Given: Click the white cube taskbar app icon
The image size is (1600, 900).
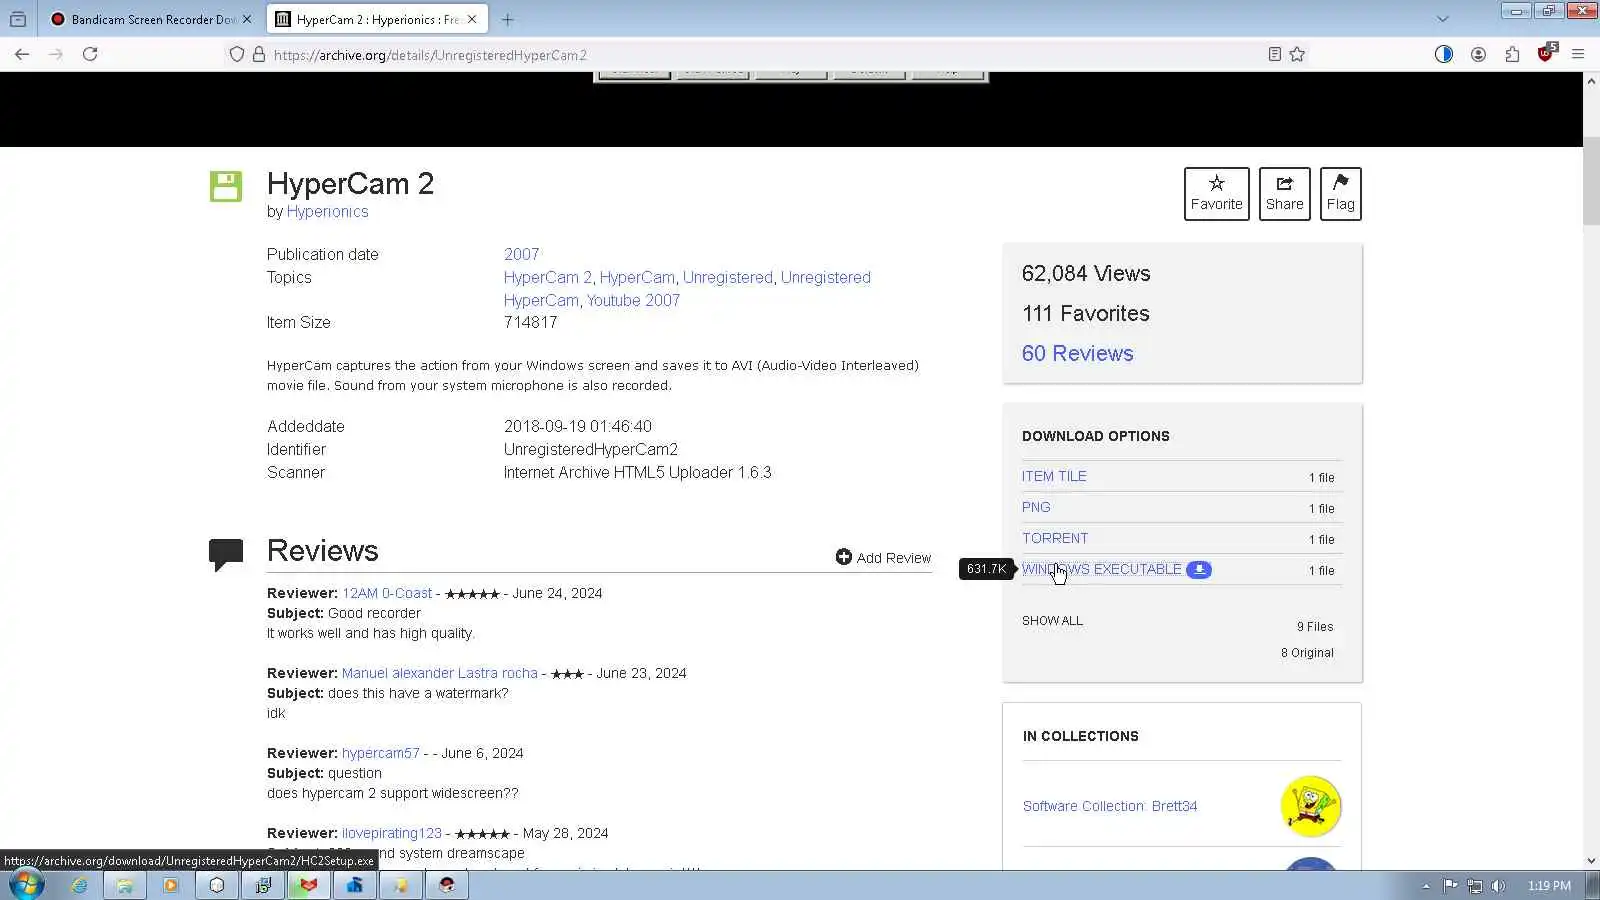Looking at the screenshot, I should pos(217,885).
